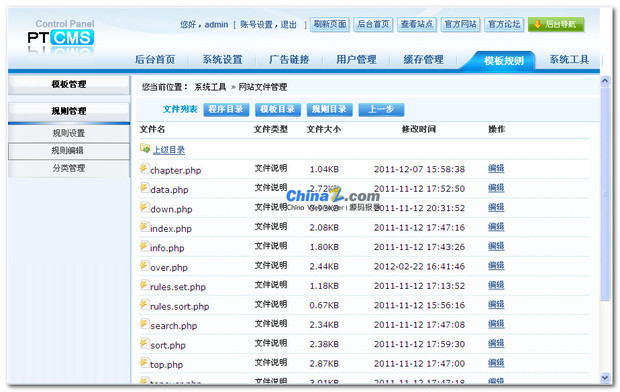Click 编辑 for sort.php
Viewport: 620px width, 392px height.
click(496, 343)
